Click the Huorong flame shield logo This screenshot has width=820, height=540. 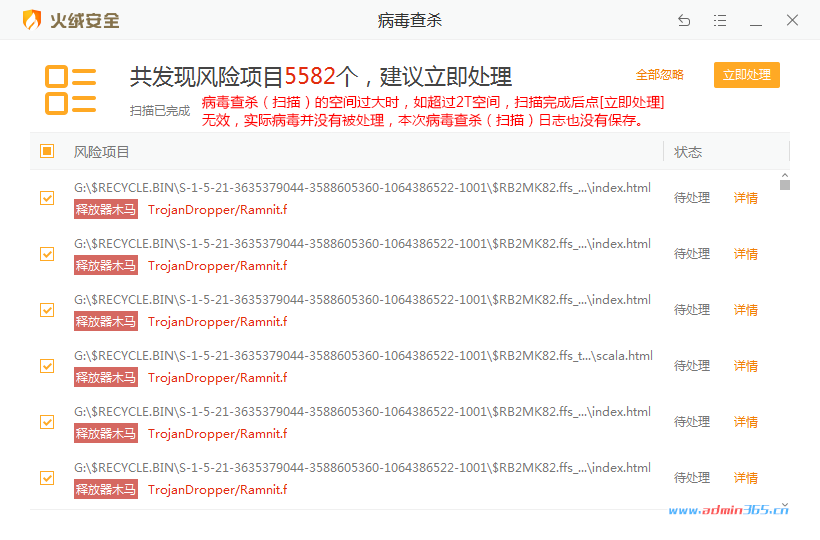click(31, 20)
